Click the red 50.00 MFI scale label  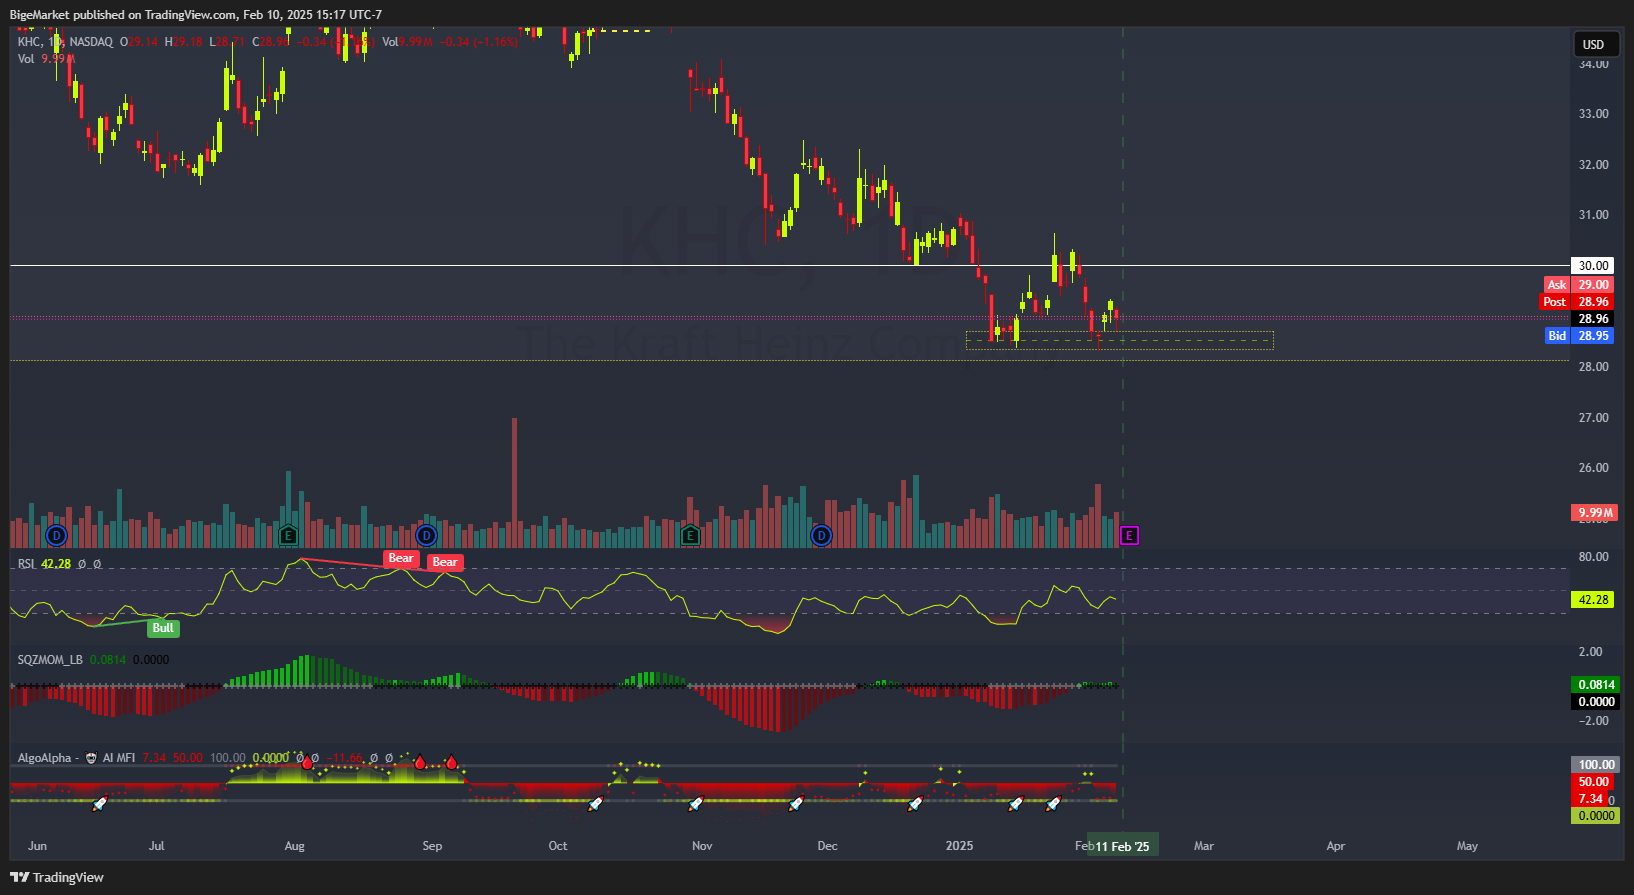pyautogui.click(x=1593, y=782)
